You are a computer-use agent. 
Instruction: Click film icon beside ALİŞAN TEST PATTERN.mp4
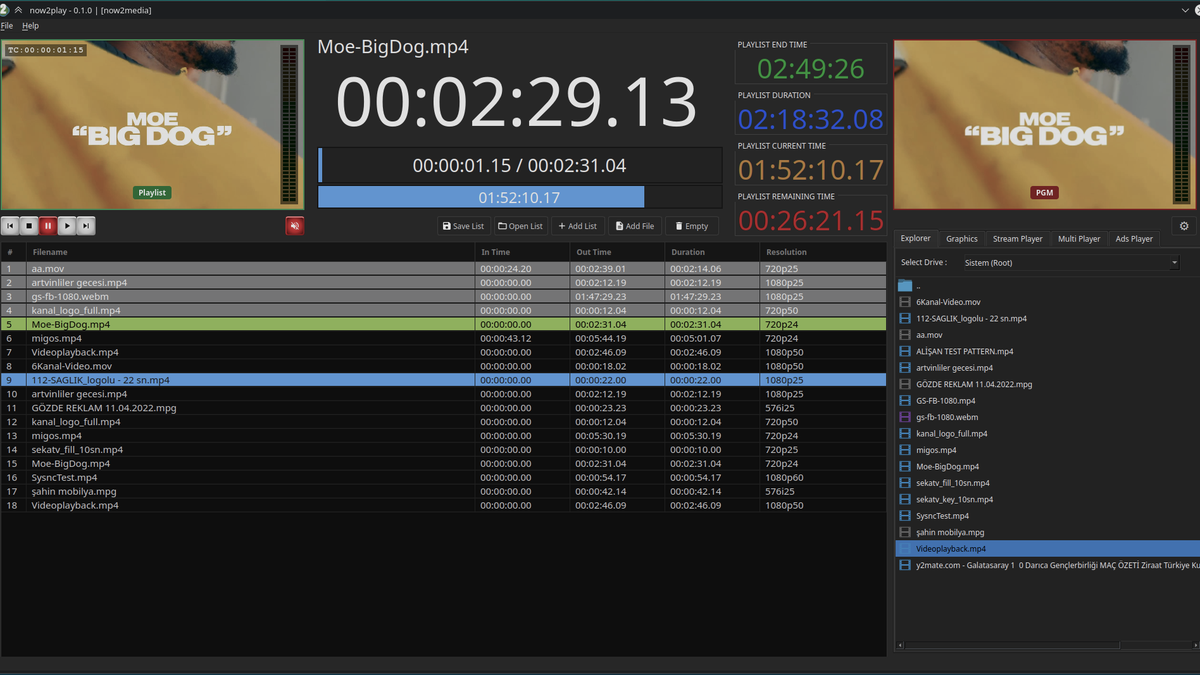[x=905, y=351]
